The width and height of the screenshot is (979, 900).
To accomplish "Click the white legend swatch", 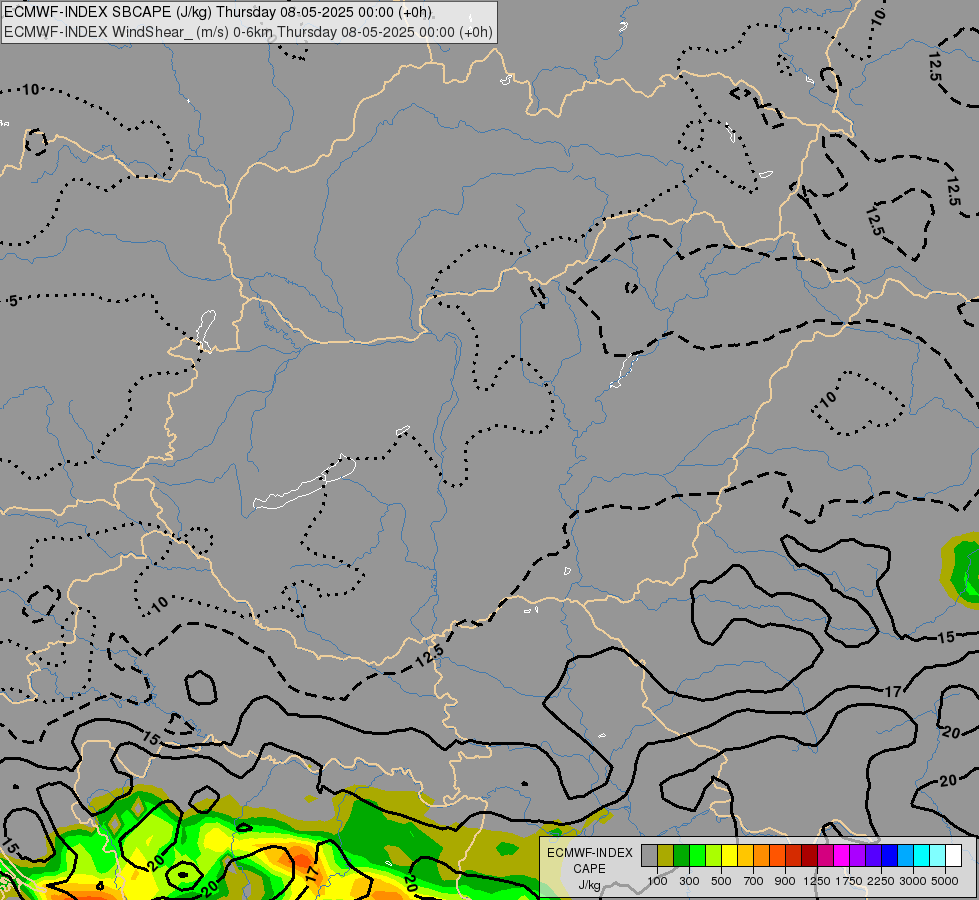I will click(954, 855).
